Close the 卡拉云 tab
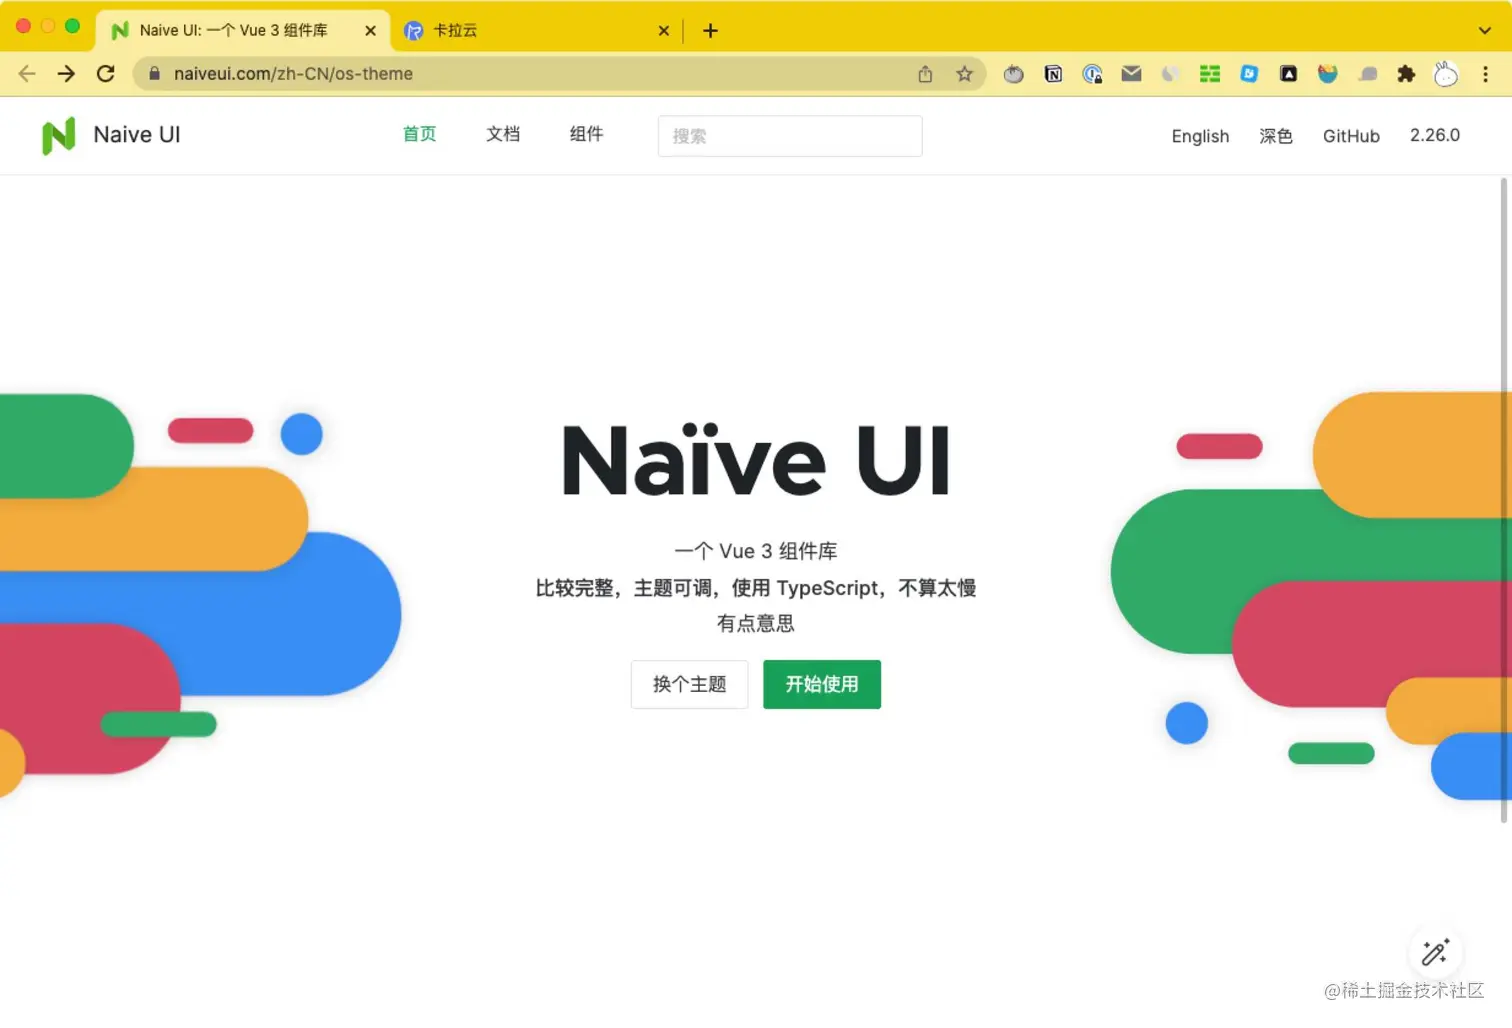Screen dimensions: 1512x1028 [663, 30]
